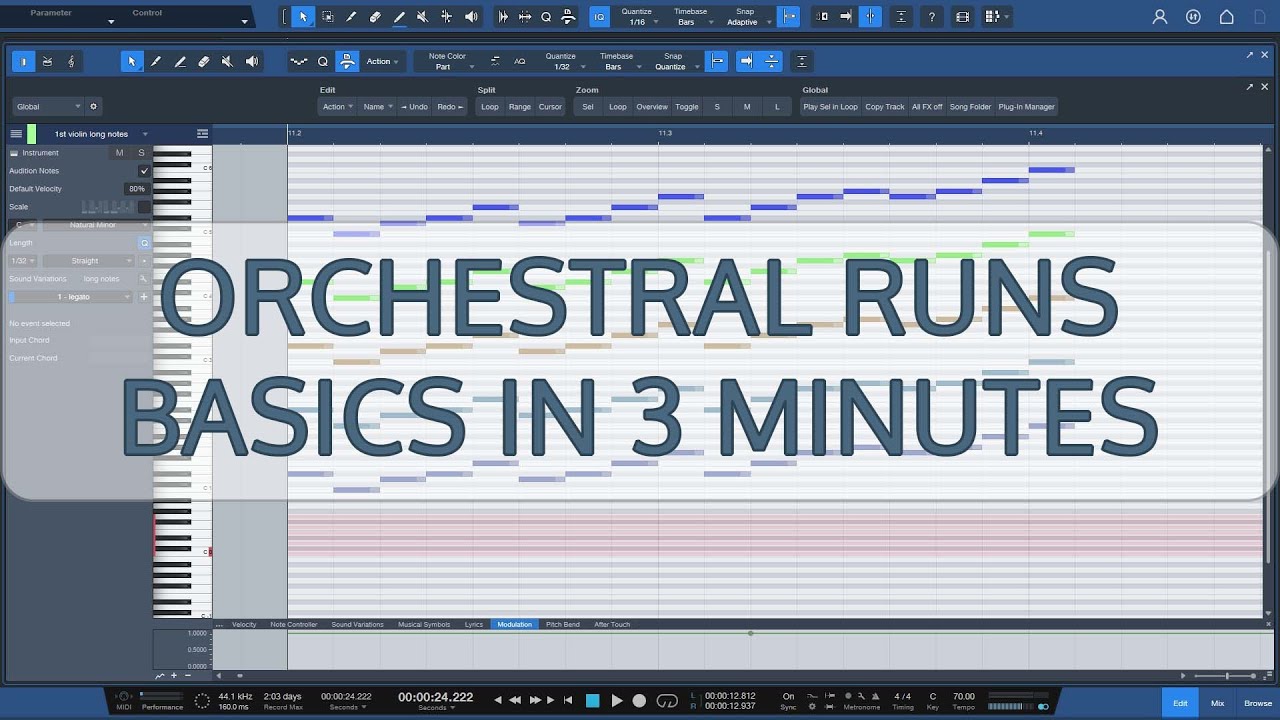Image resolution: width=1280 pixels, height=720 pixels.
Task: Open the 1 - legato variation dropdown
Action: click(x=71, y=297)
